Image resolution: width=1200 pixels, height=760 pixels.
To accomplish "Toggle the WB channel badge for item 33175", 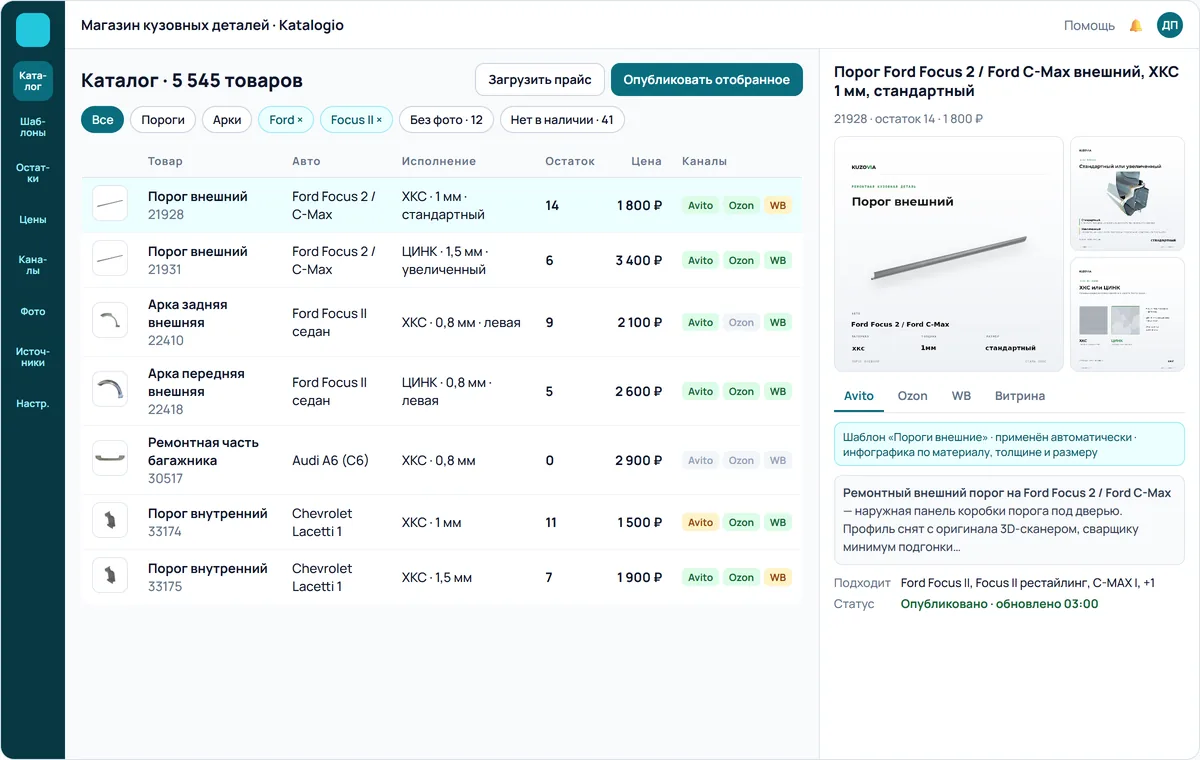I will pos(778,577).
